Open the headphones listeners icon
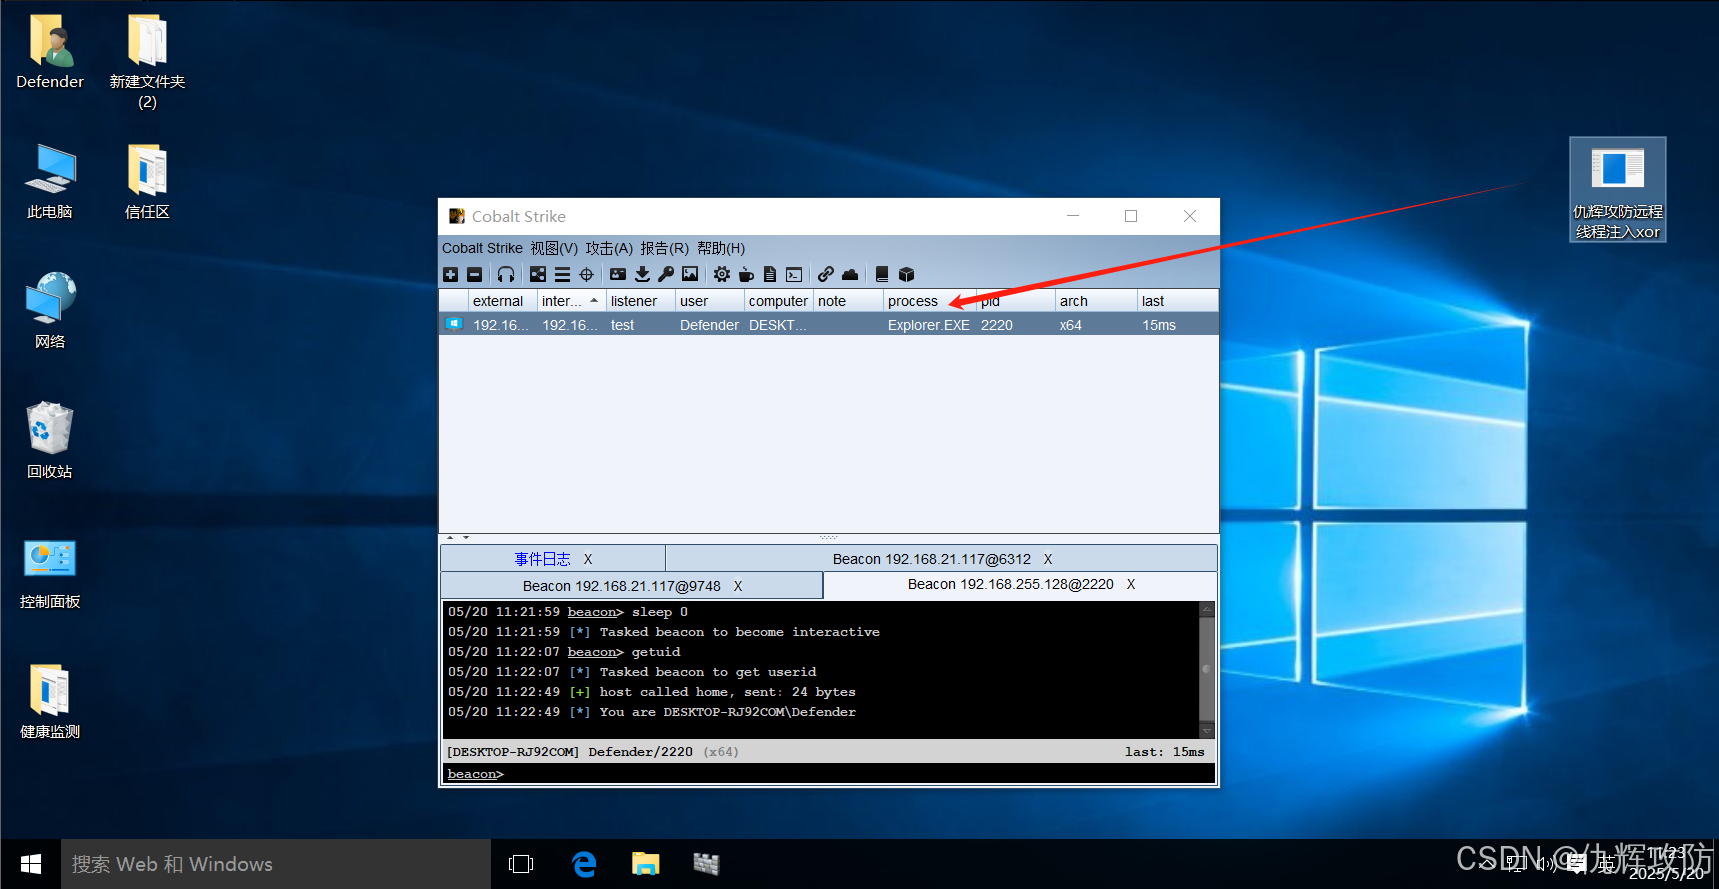Screen dimensions: 1719x889 click(506, 274)
